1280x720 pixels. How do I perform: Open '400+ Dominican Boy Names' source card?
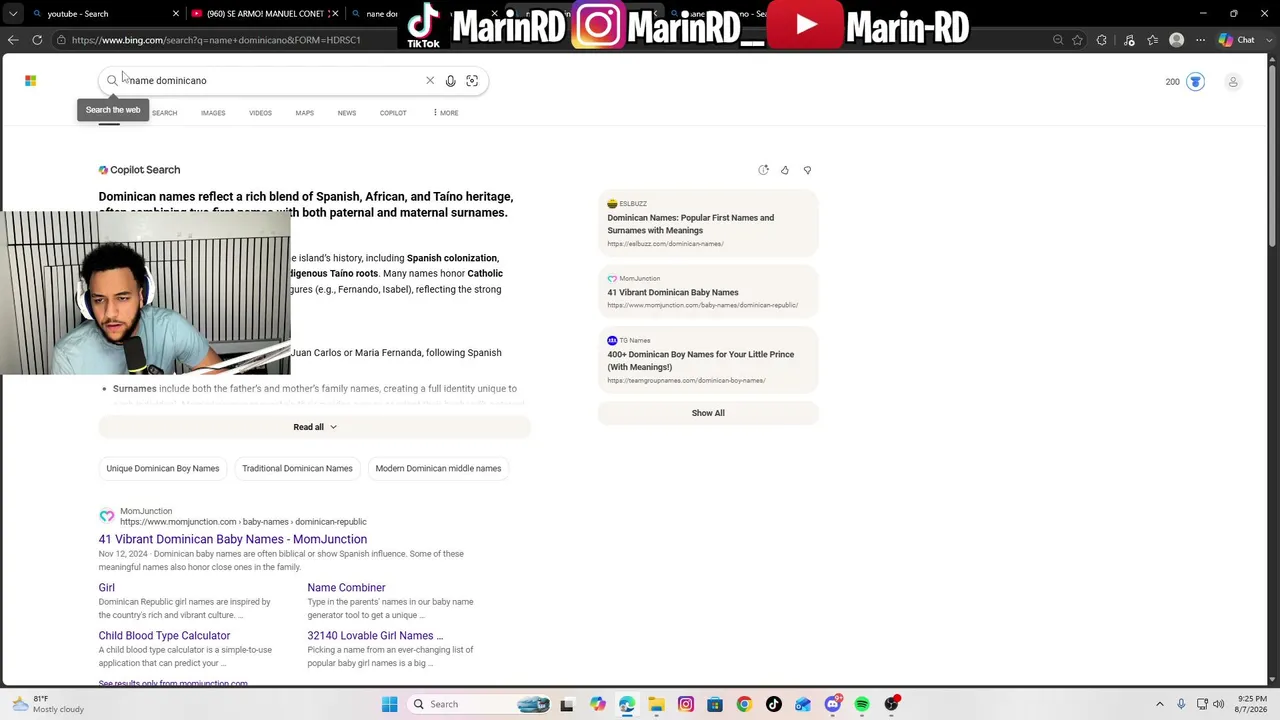tap(708, 360)
